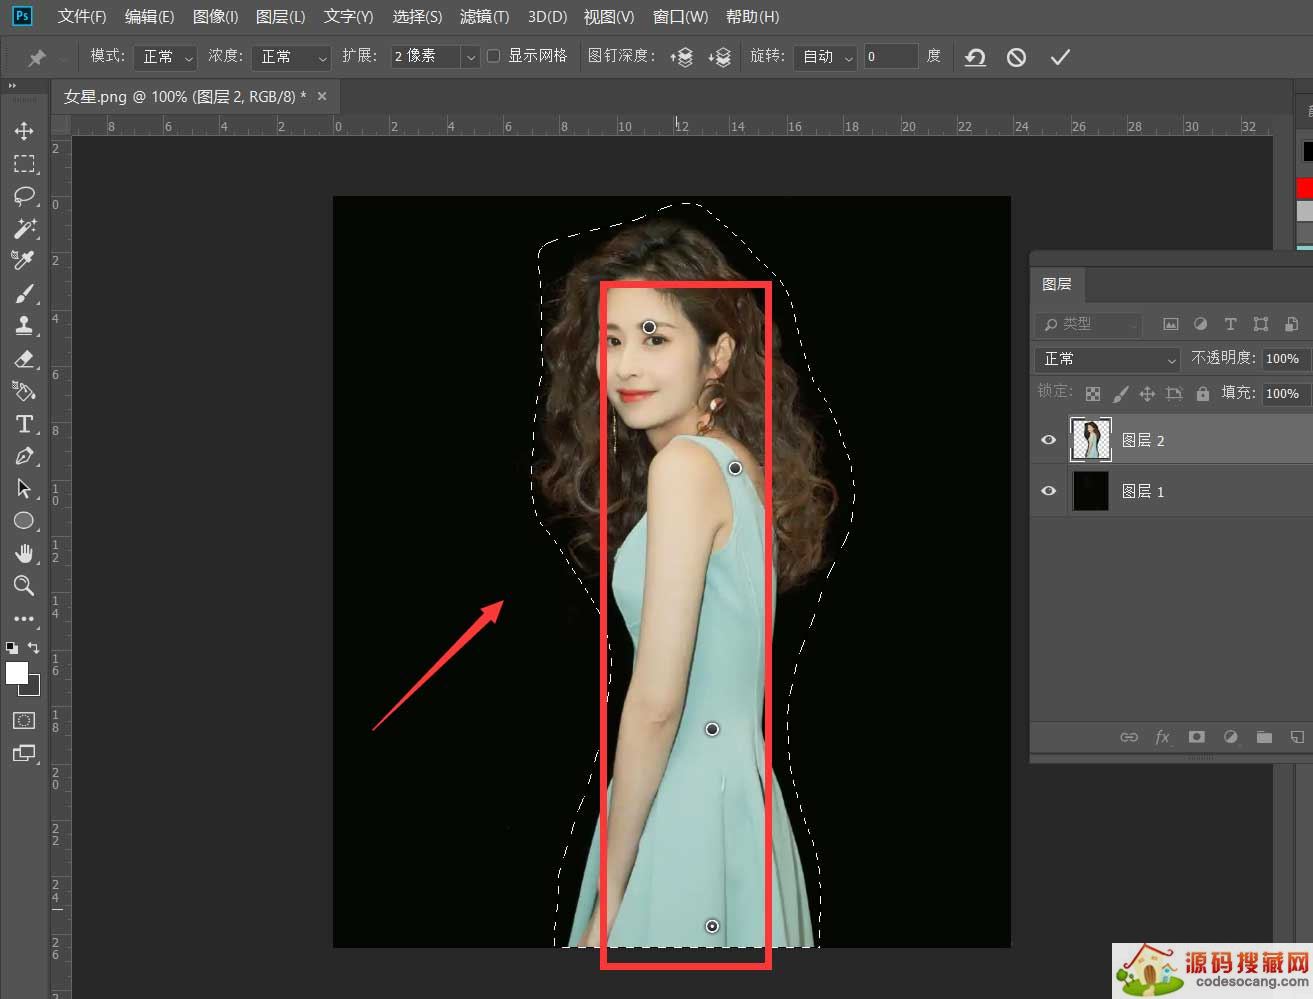Open the 文件(F) menu
The image size is (1313, 999).
(82, 17)
